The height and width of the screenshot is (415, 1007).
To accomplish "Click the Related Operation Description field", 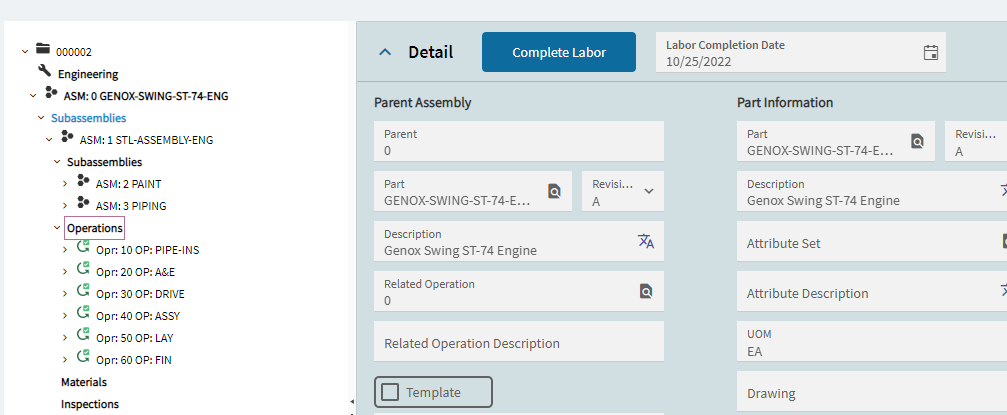I will click(518, 342).
